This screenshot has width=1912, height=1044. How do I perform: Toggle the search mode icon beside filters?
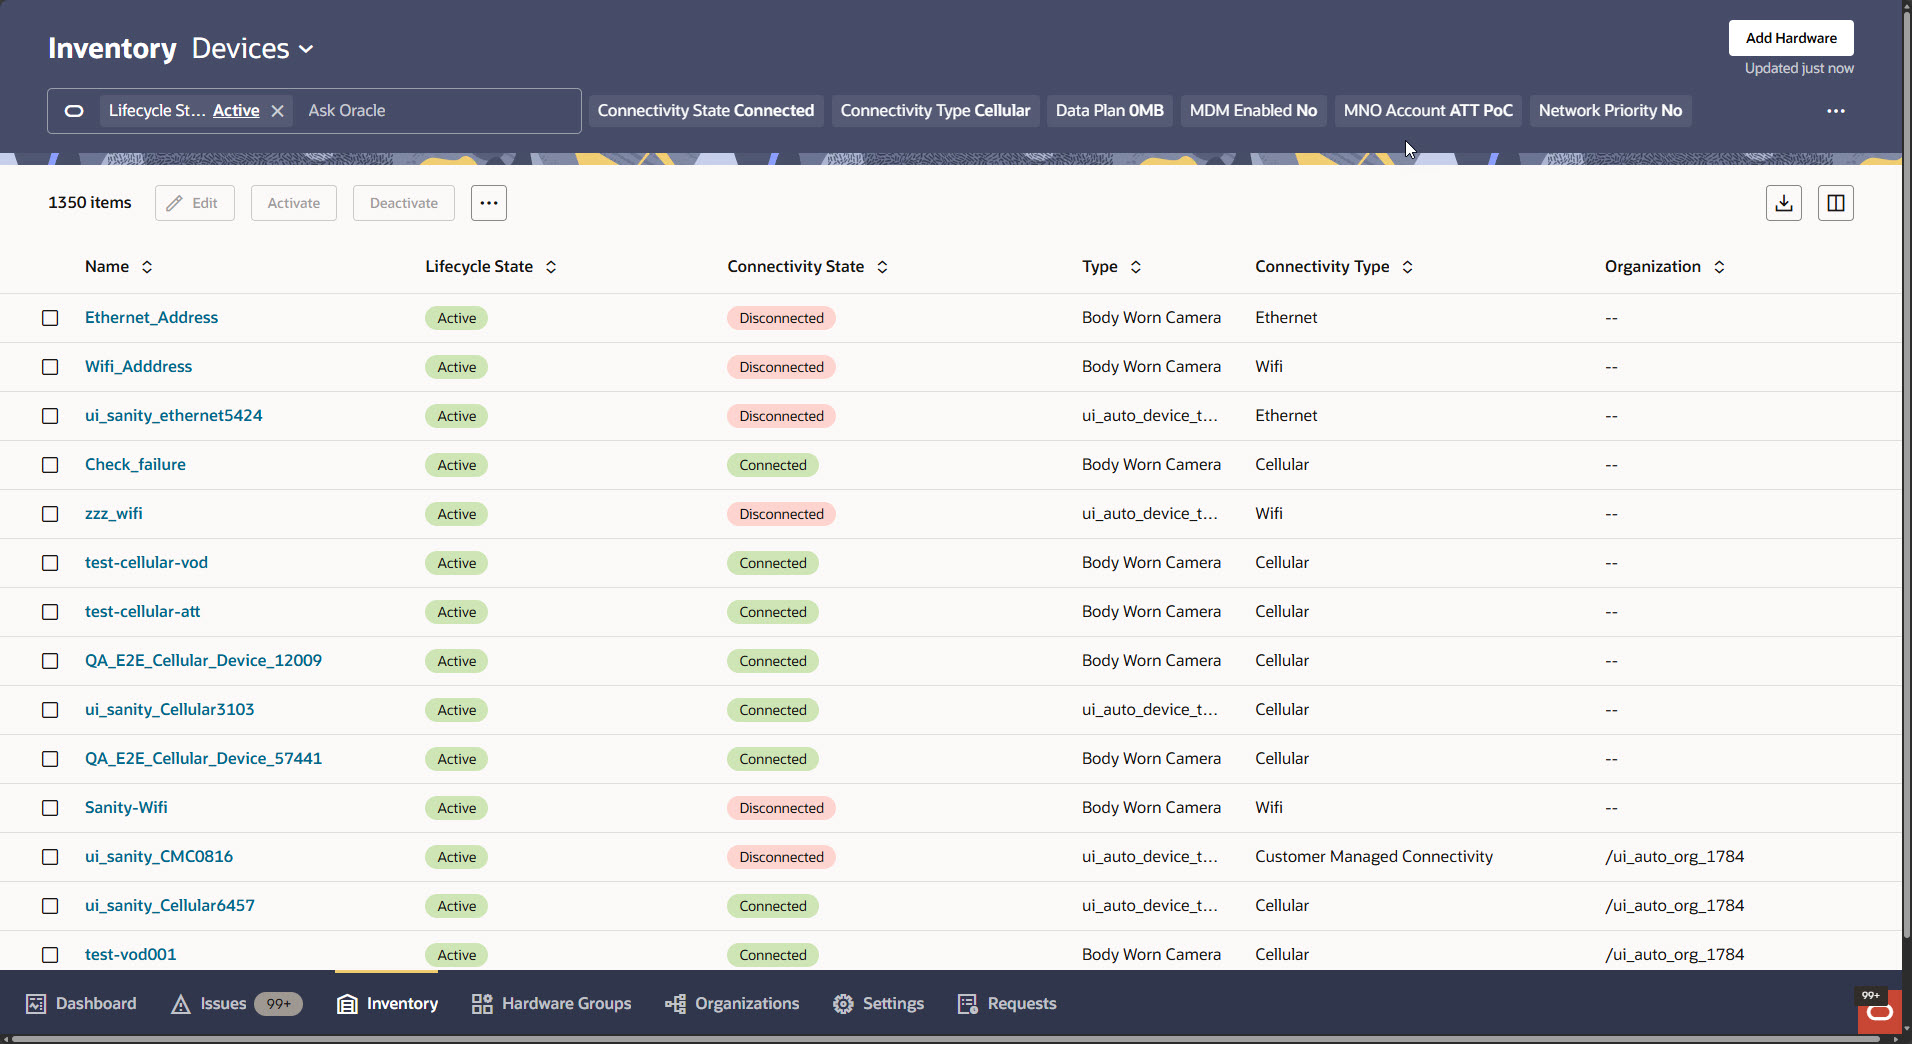[73, 110]
